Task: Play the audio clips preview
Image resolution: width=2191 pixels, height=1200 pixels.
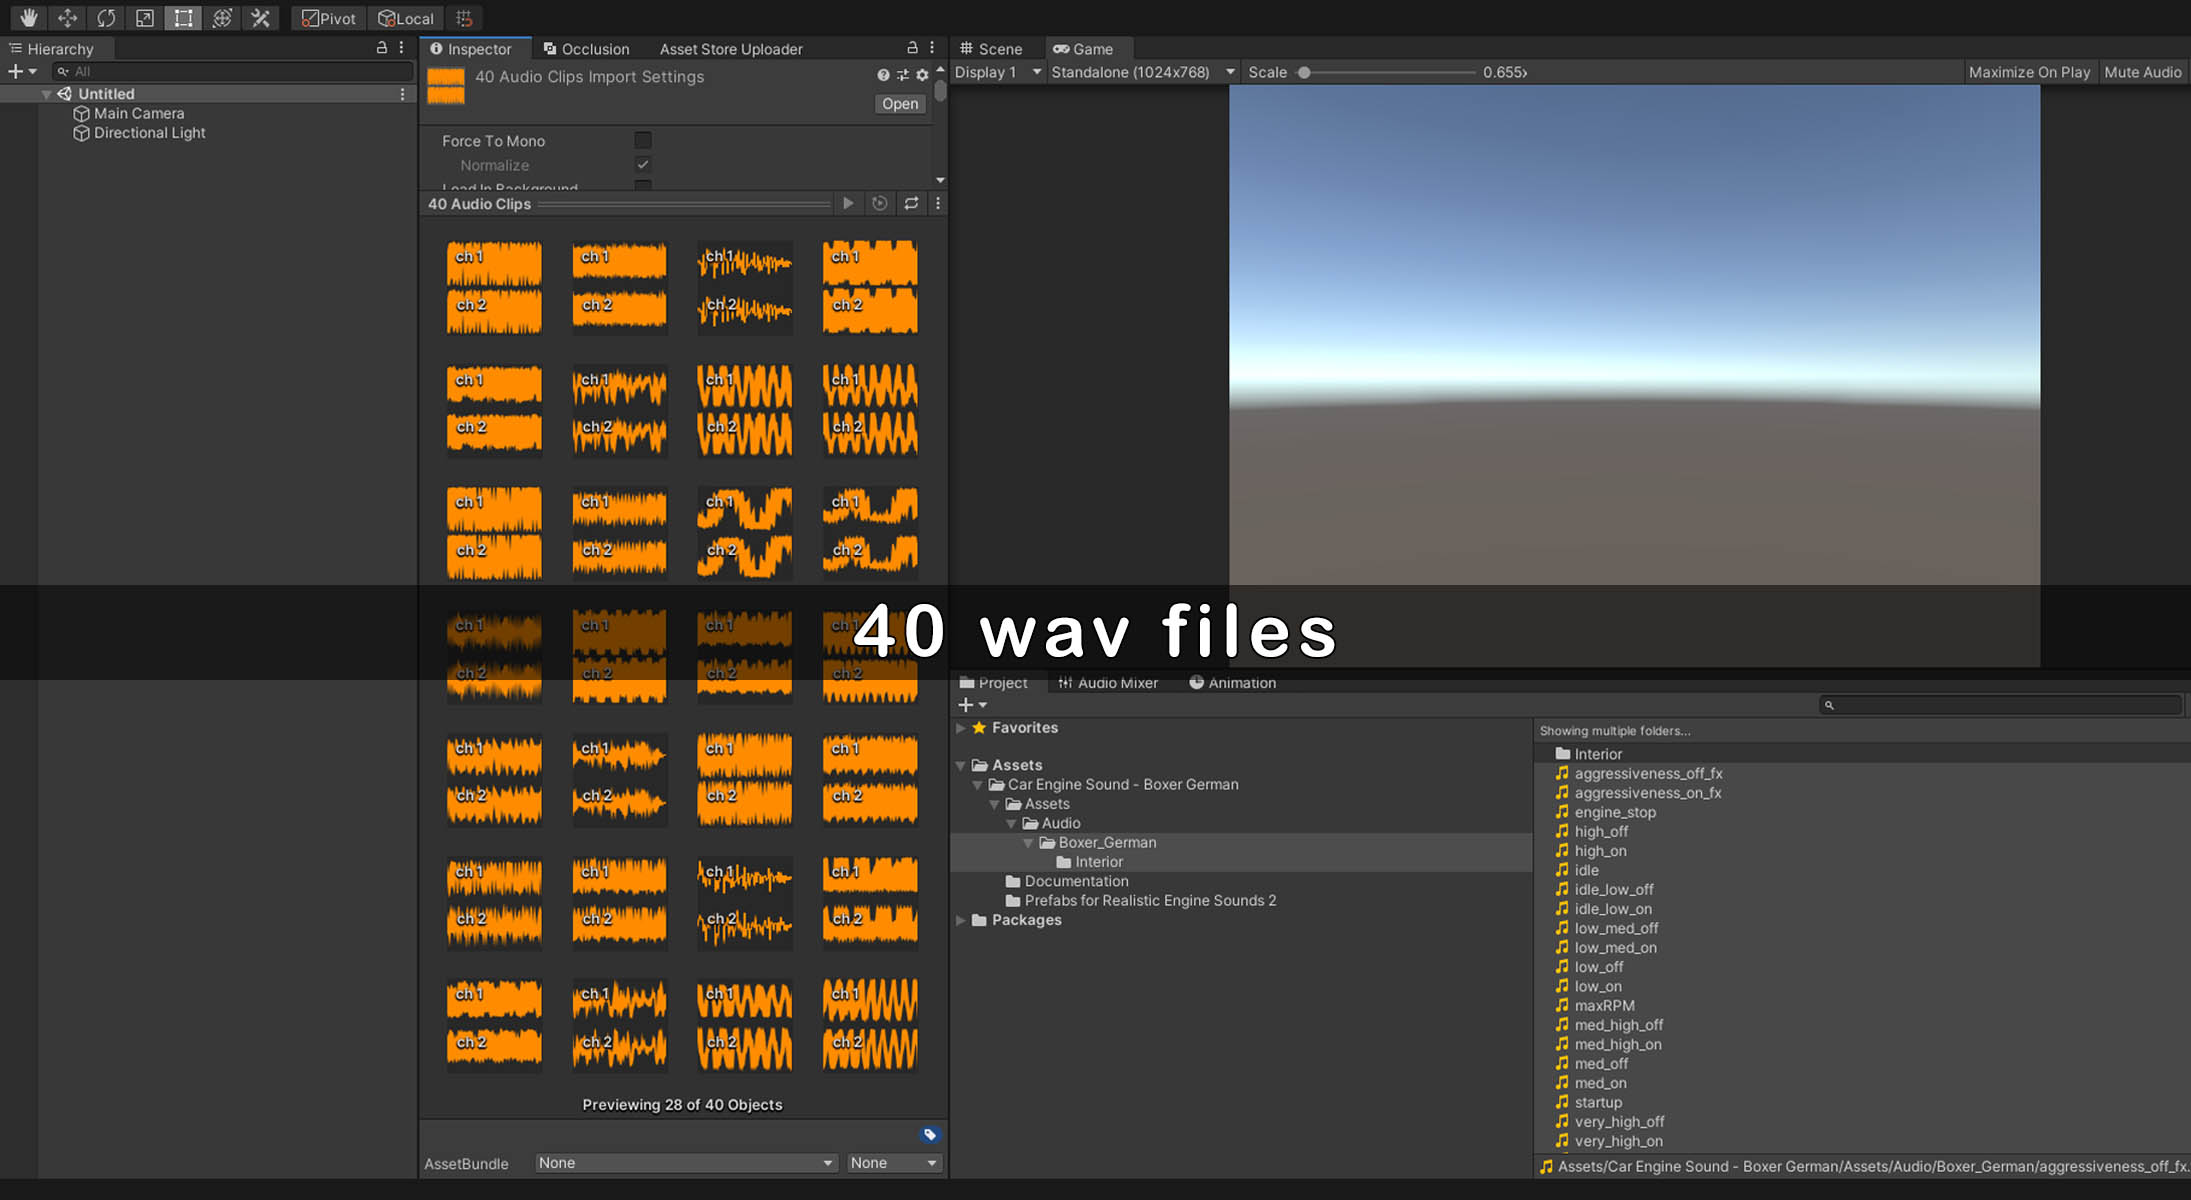Action: (x=848, y=203)
